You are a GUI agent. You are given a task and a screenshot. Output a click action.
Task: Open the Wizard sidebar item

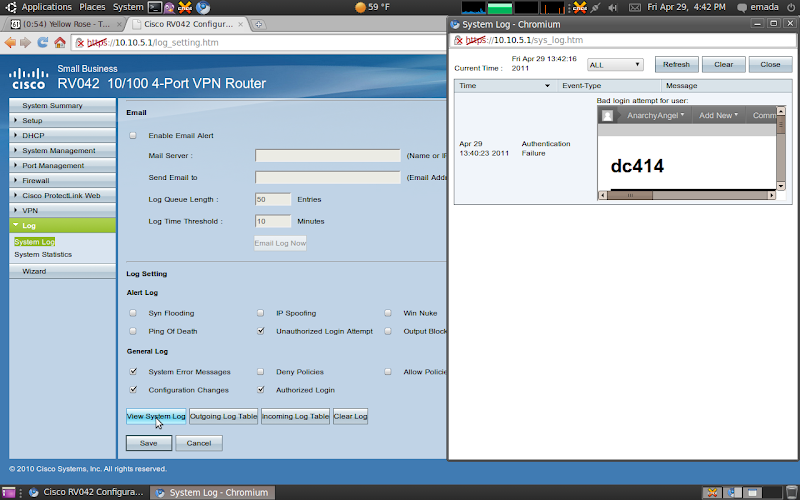[62, 271]
